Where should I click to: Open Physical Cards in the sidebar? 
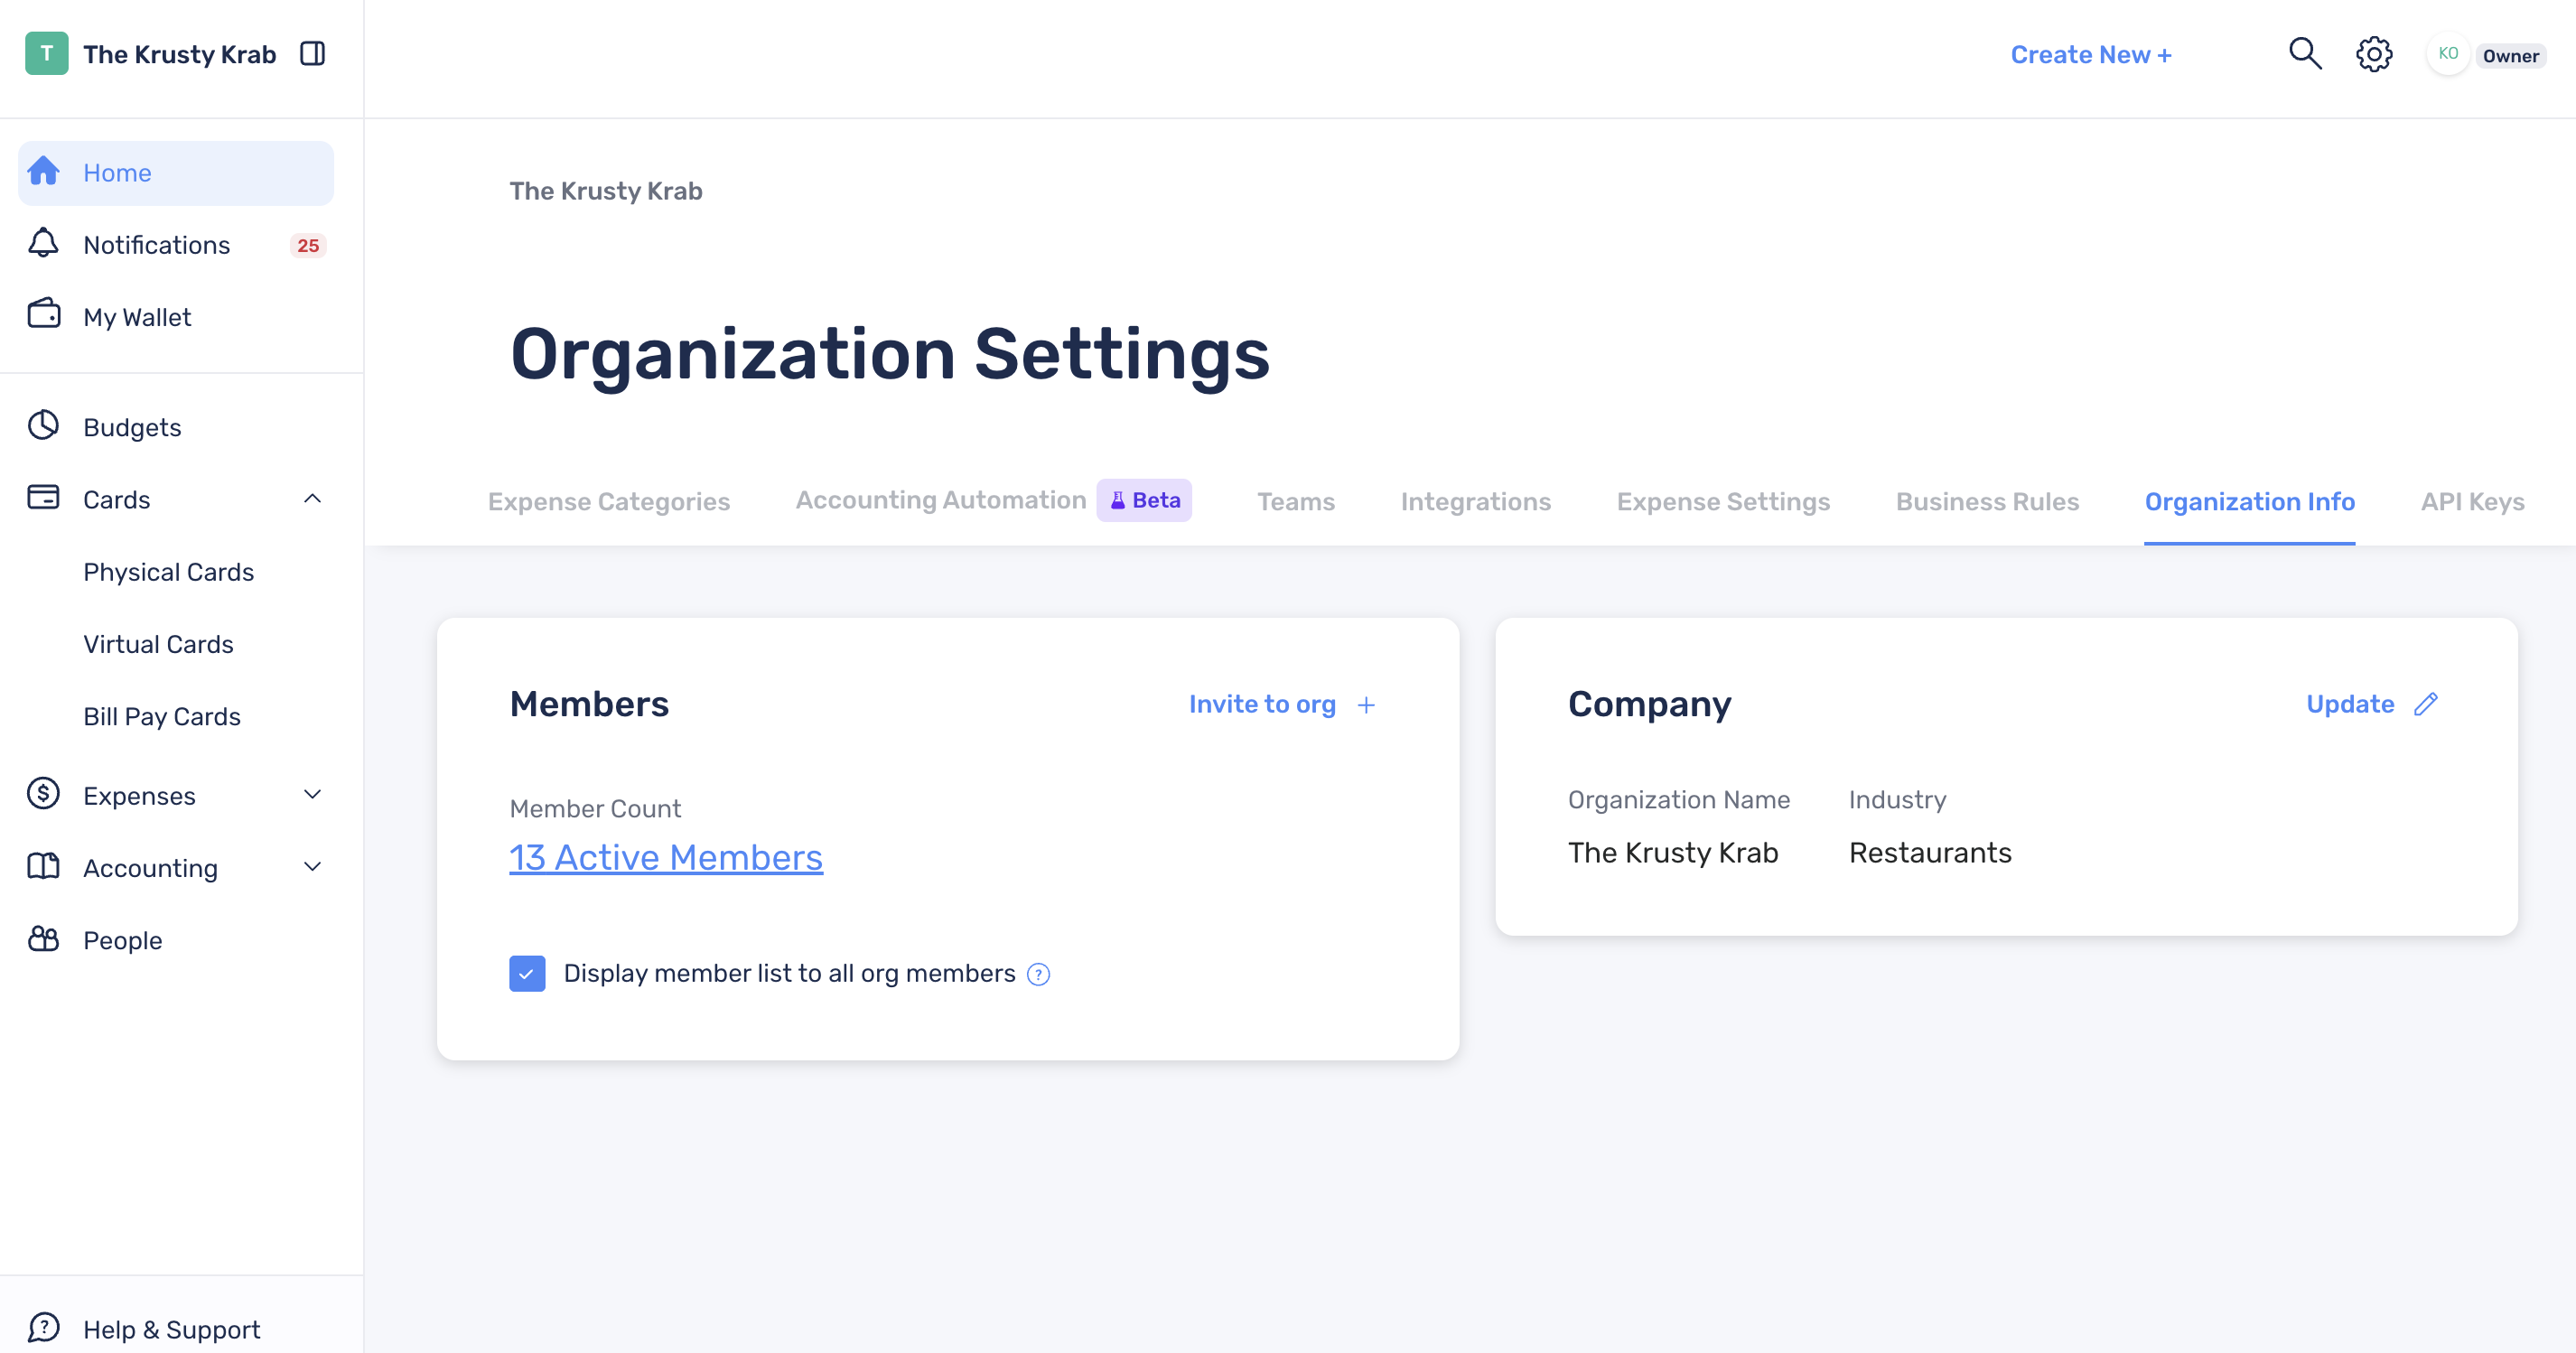(169, 572)
